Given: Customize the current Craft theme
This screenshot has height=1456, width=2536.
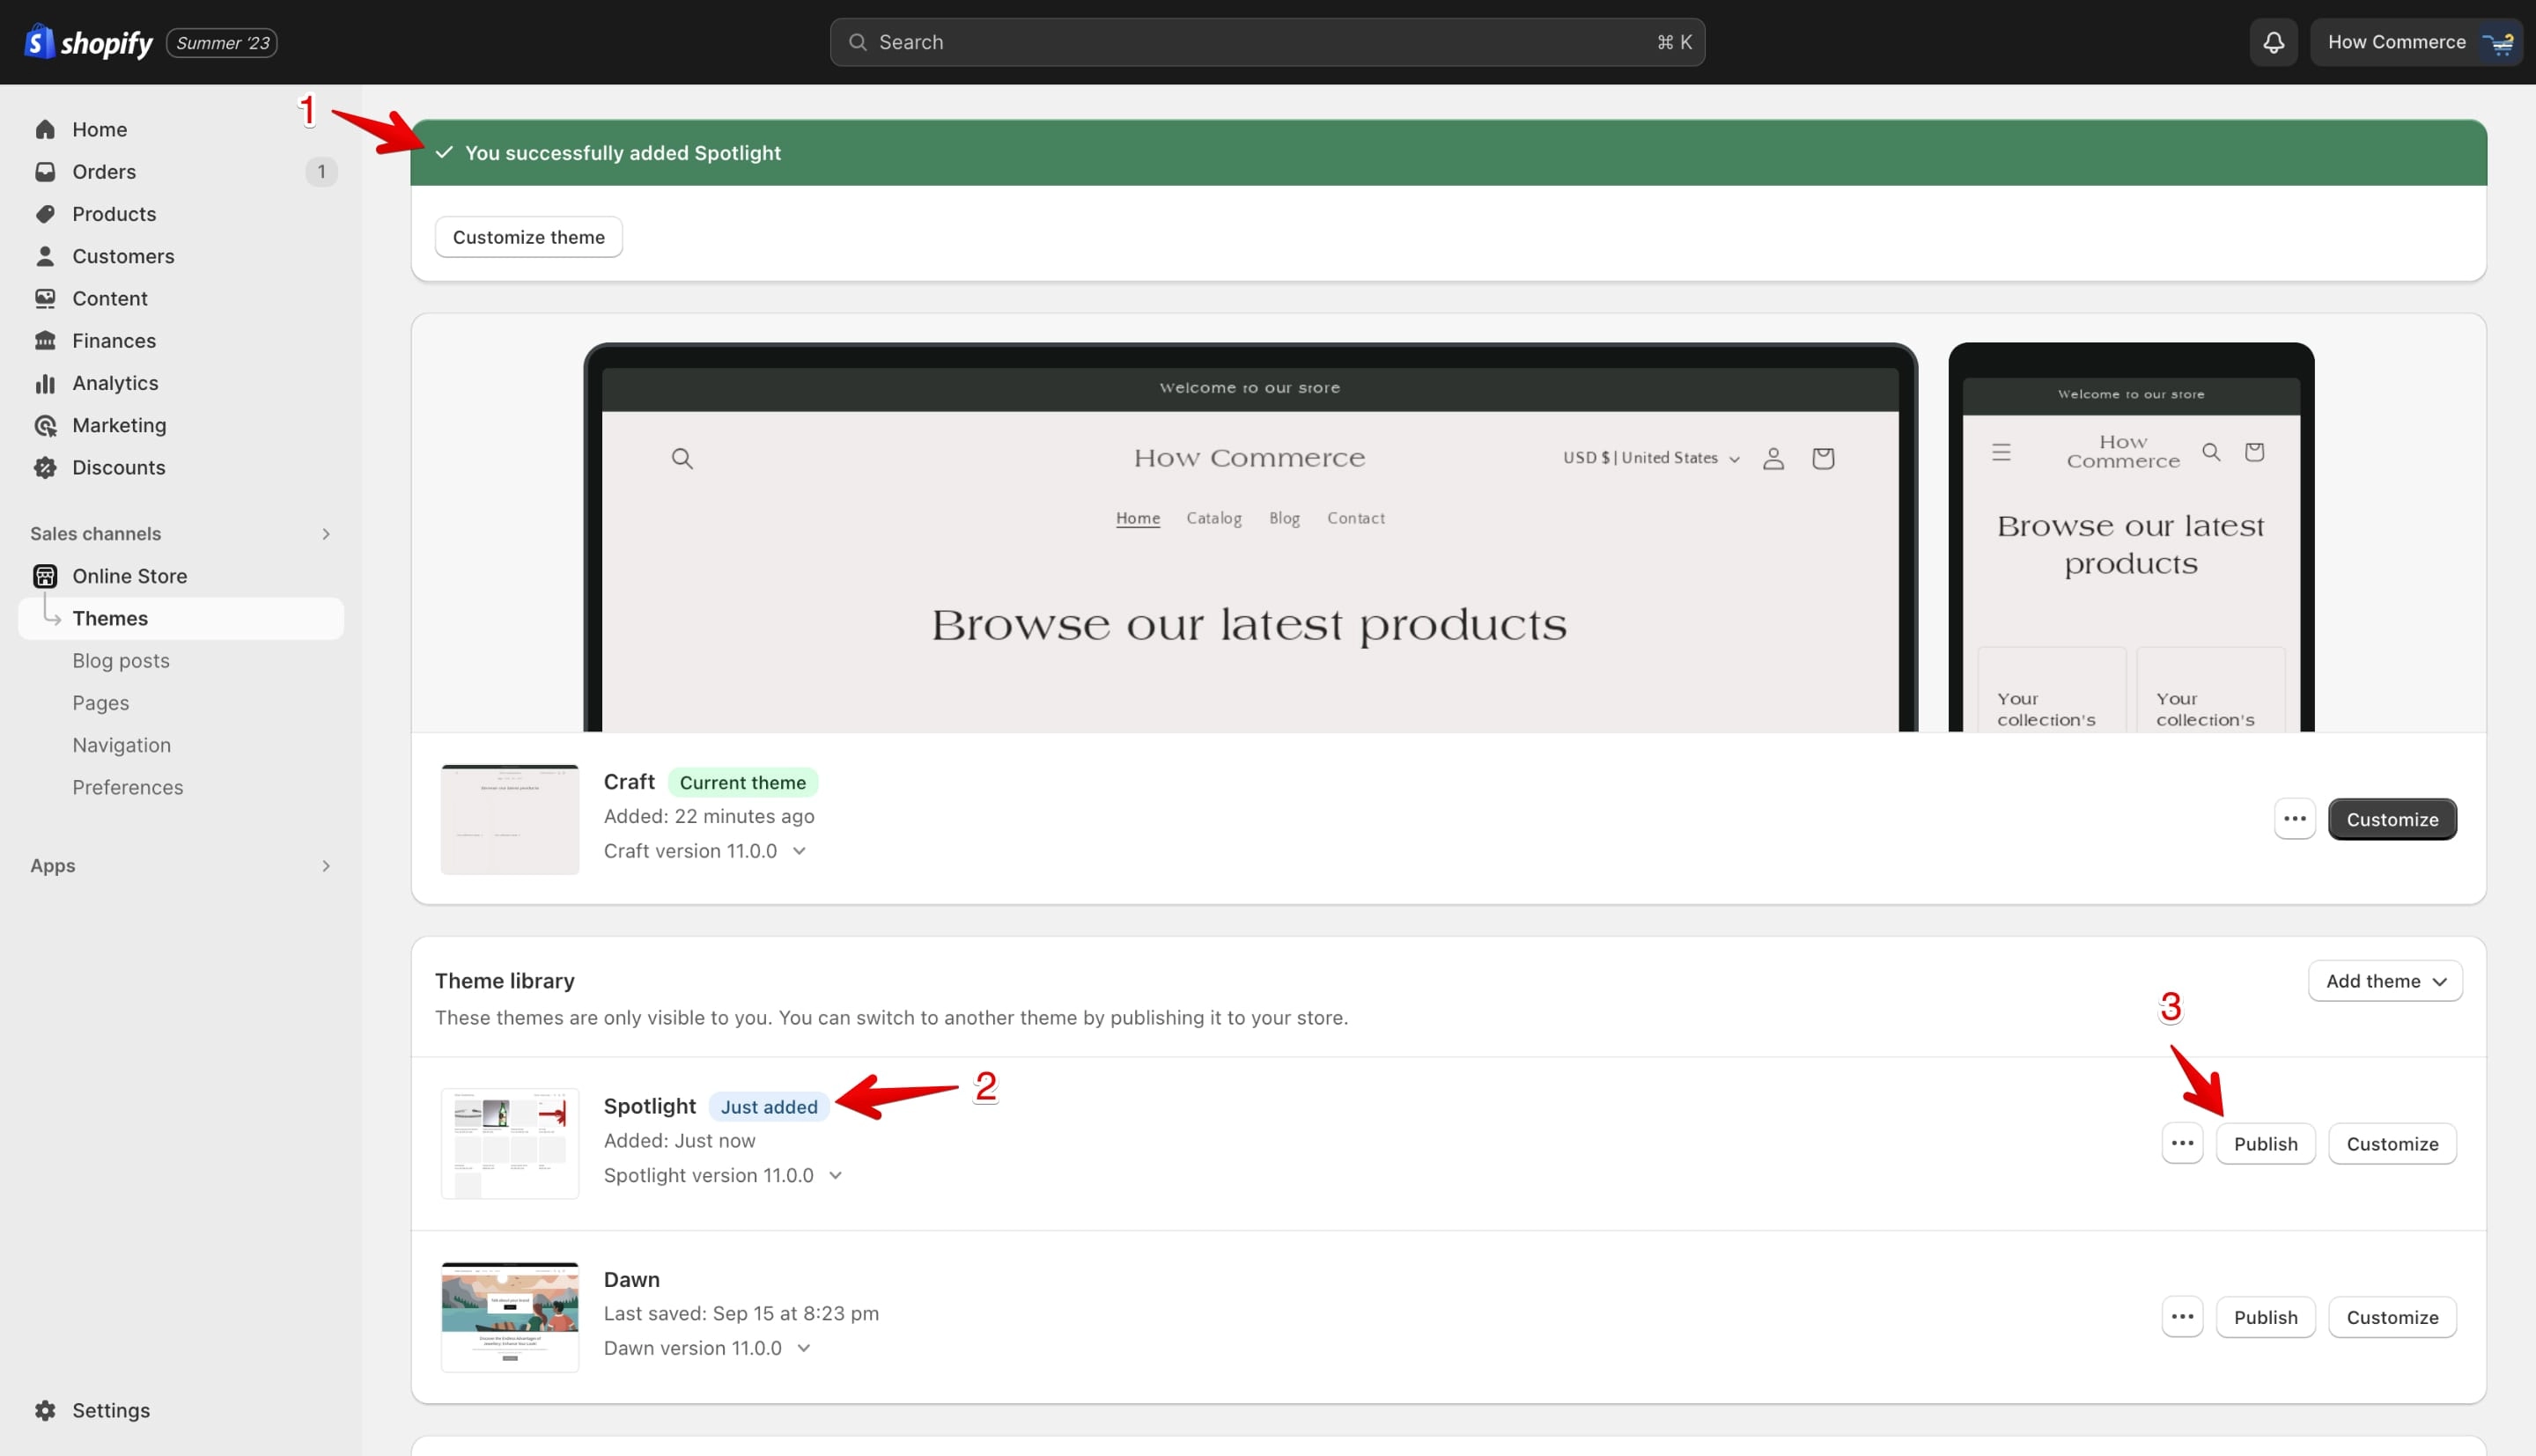Looking at the screenshot, I should click(x=2392, y=819).
